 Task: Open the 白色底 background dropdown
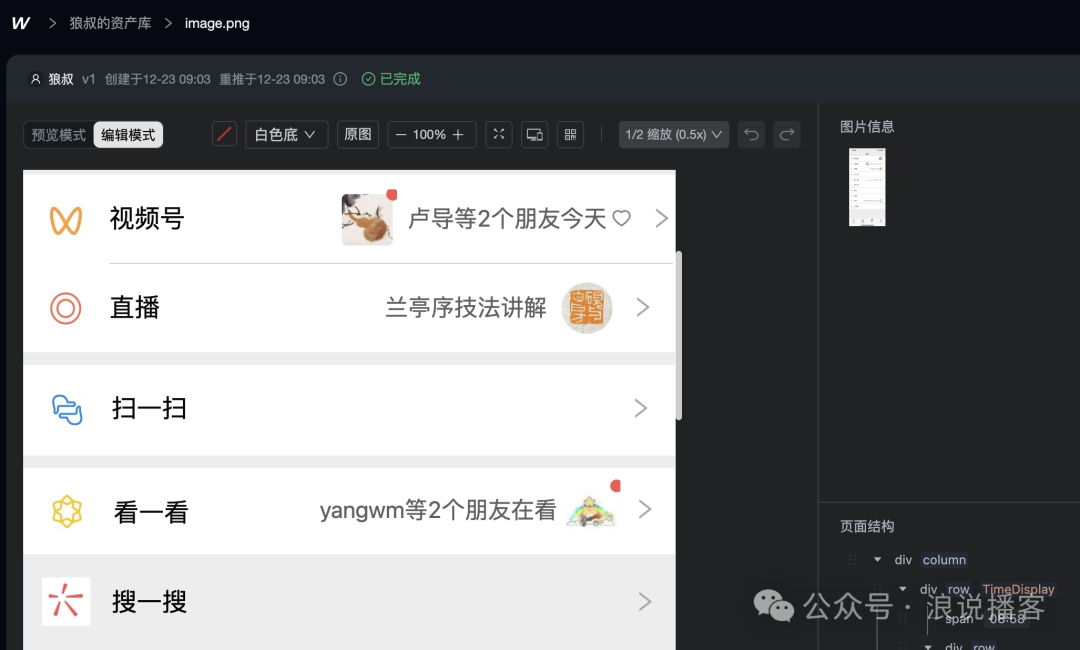287,134
